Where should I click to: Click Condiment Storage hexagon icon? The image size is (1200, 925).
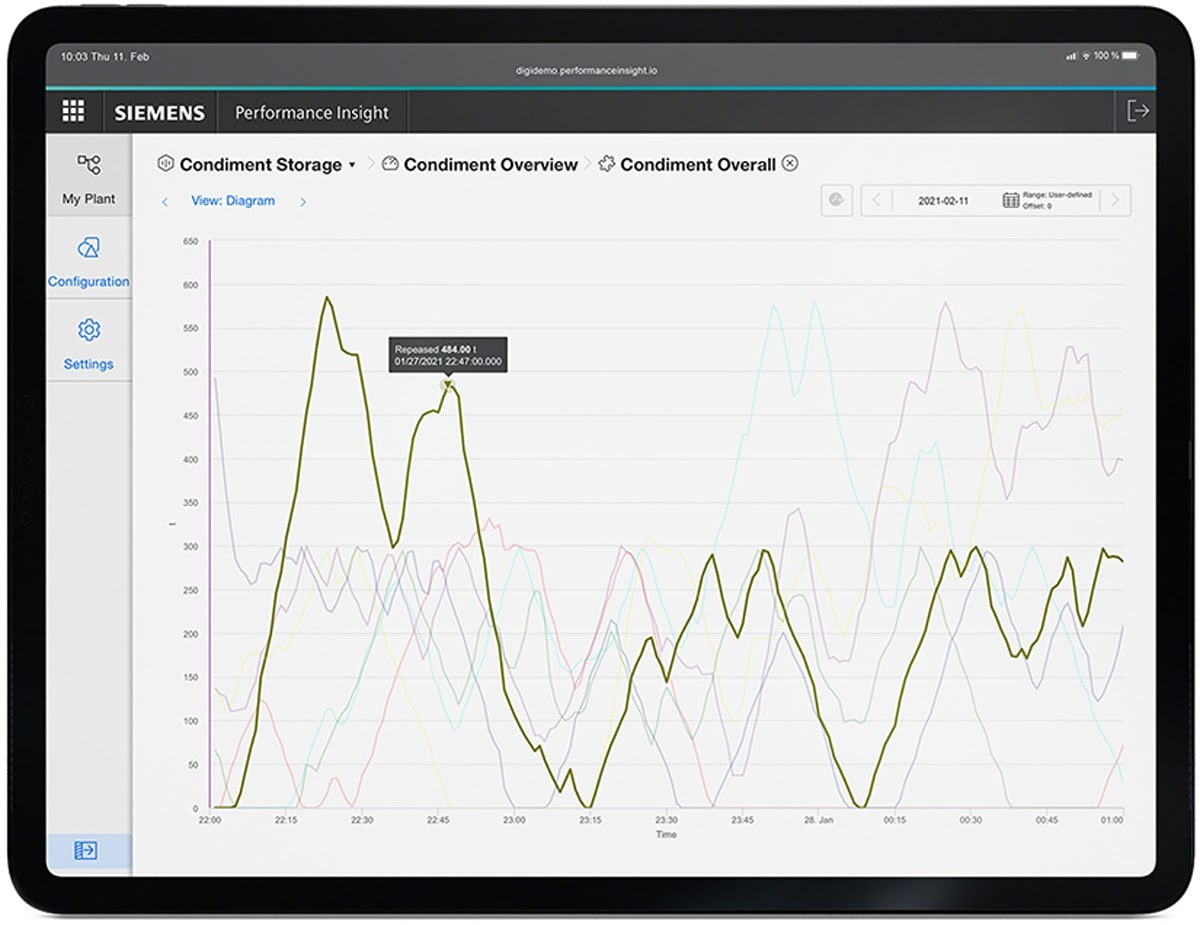(x=165, y=164)
